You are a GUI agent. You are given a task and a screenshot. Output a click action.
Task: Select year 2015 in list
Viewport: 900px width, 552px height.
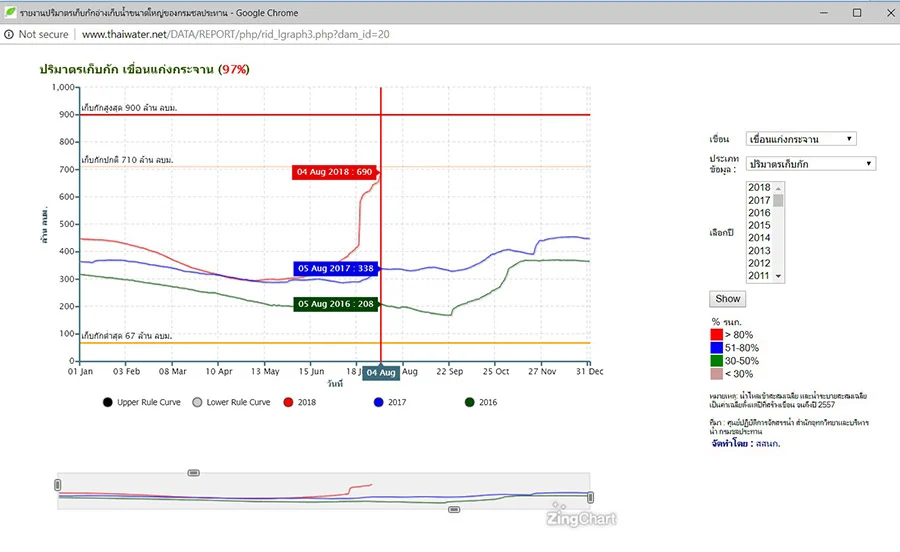click(759, 226)
